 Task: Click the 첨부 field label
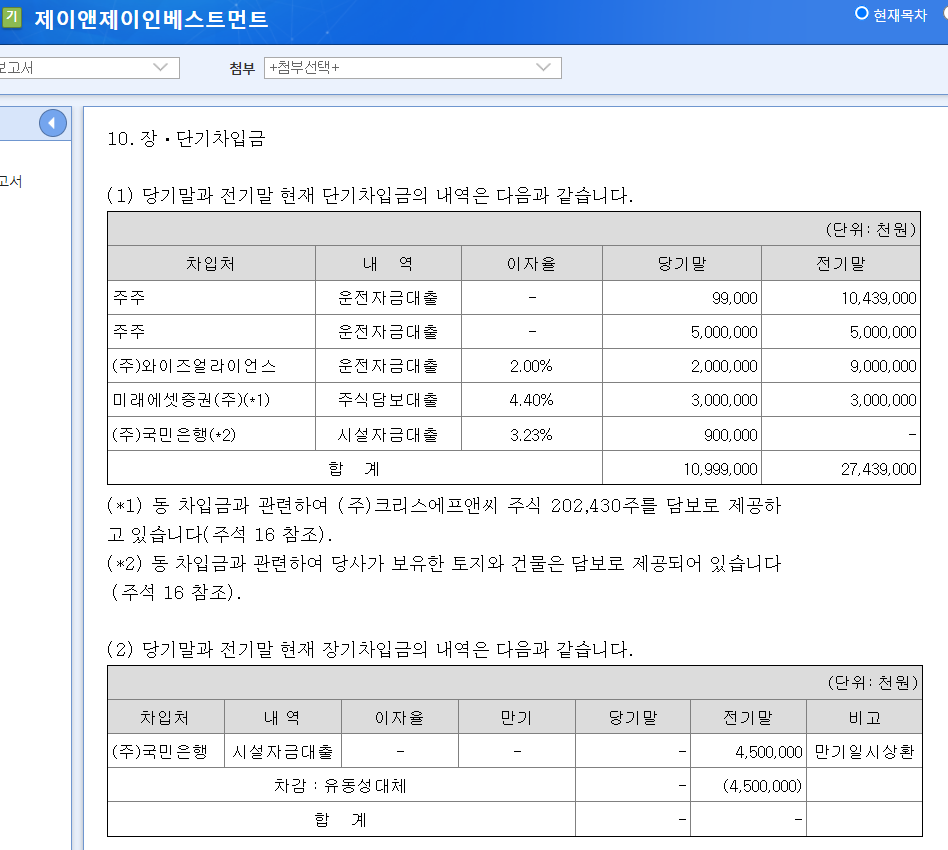point(240,68)
